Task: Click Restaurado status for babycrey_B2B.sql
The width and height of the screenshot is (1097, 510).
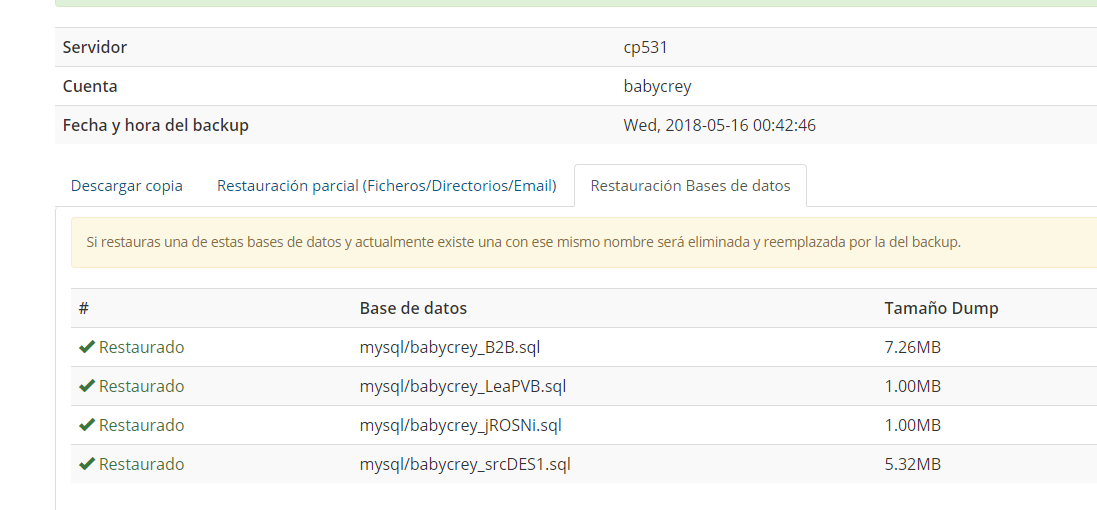Action: pos(141,347)
